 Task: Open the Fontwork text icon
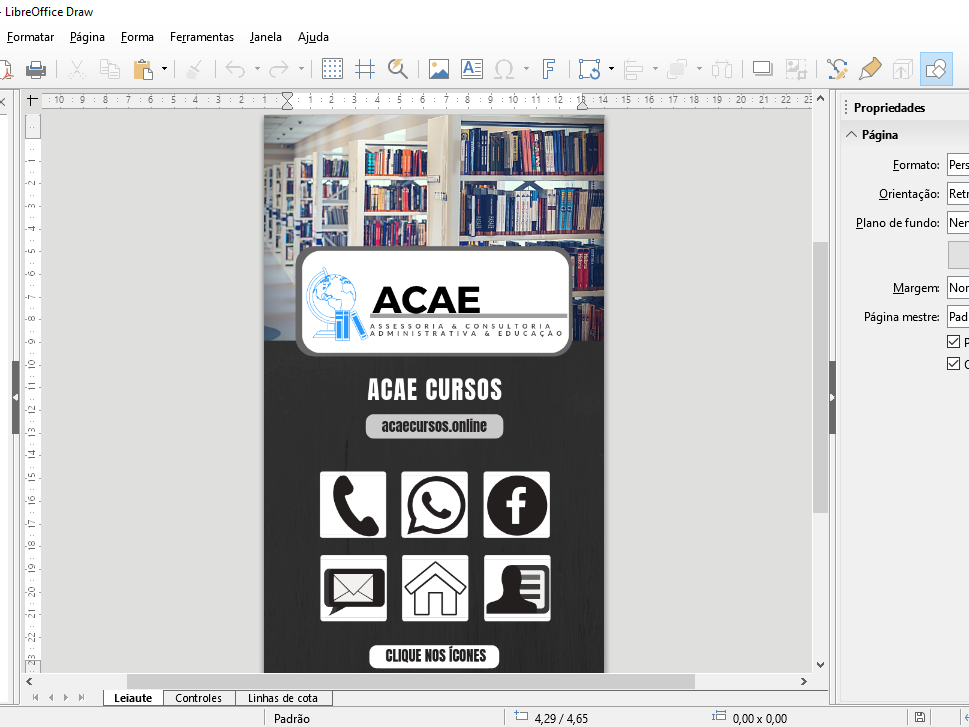(548, 69)
